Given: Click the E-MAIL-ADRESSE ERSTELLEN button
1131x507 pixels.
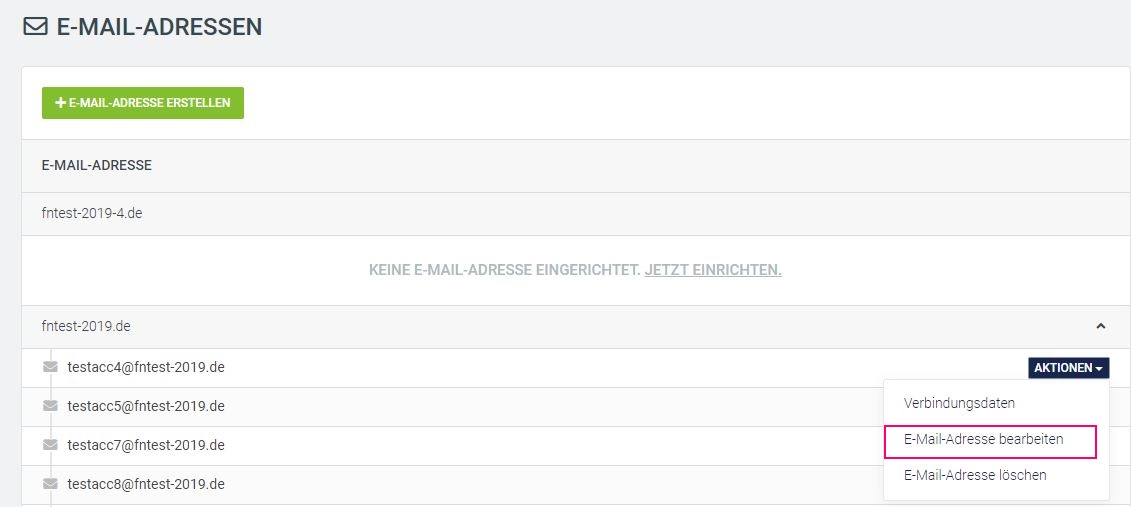Looking at the screenshot, I should click(143, 103).
